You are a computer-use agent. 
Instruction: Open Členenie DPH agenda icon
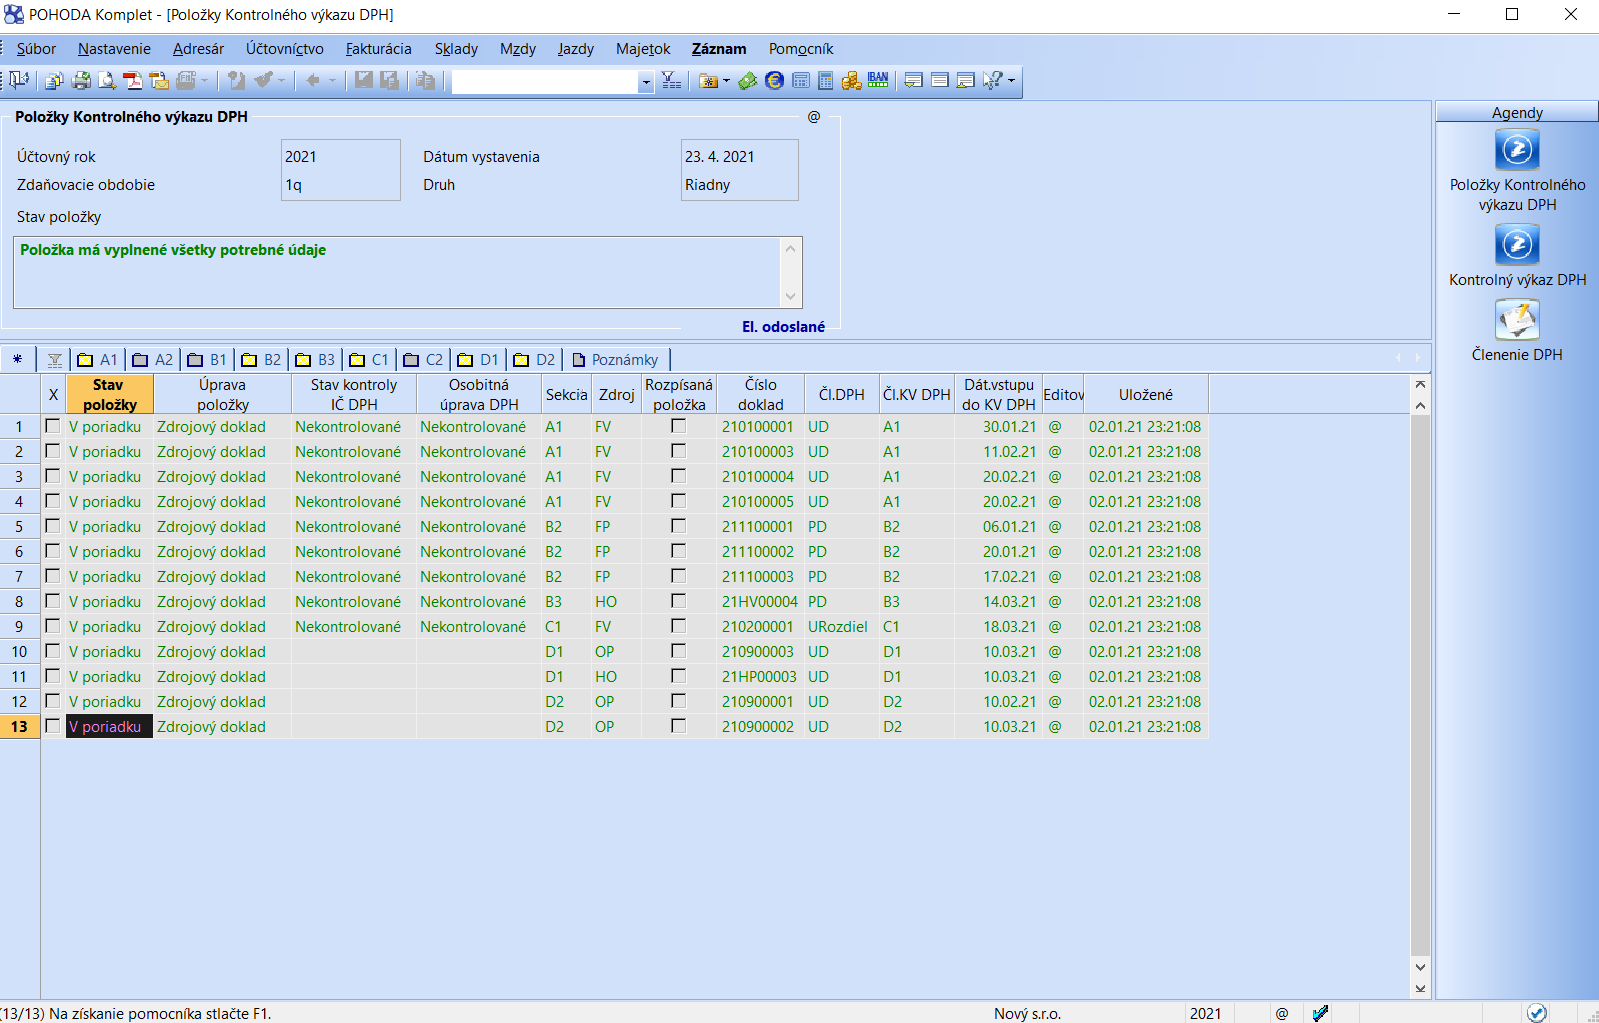(1517, 320)
